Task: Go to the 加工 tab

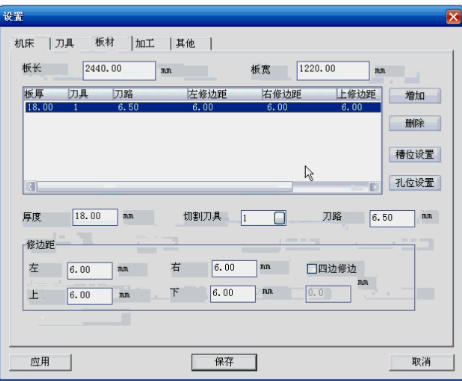Action: tap(145, 43)
